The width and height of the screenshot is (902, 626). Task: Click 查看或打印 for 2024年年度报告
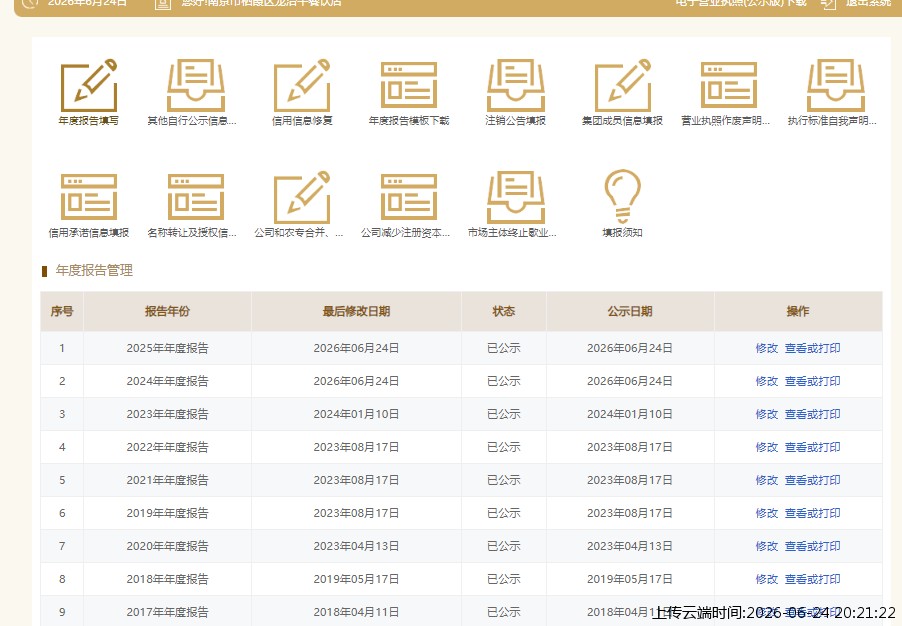(x=812, y=381)
